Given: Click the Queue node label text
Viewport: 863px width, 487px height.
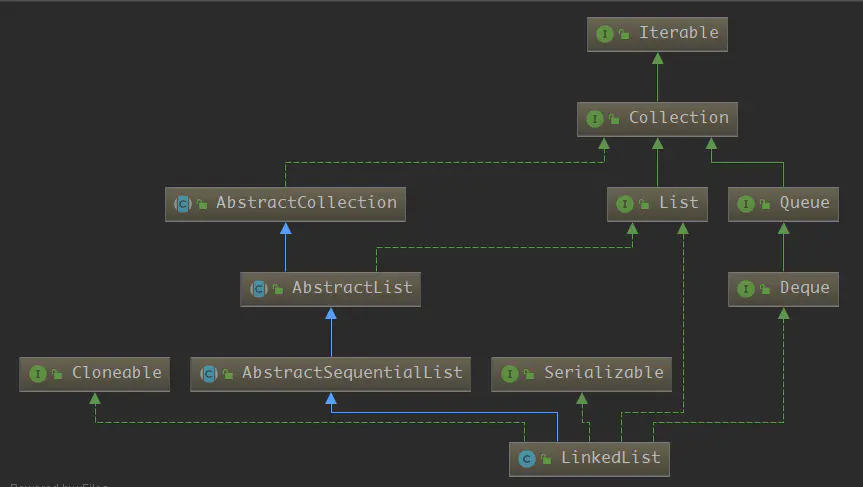Looking at the screenshot, I should pos(805,203).
